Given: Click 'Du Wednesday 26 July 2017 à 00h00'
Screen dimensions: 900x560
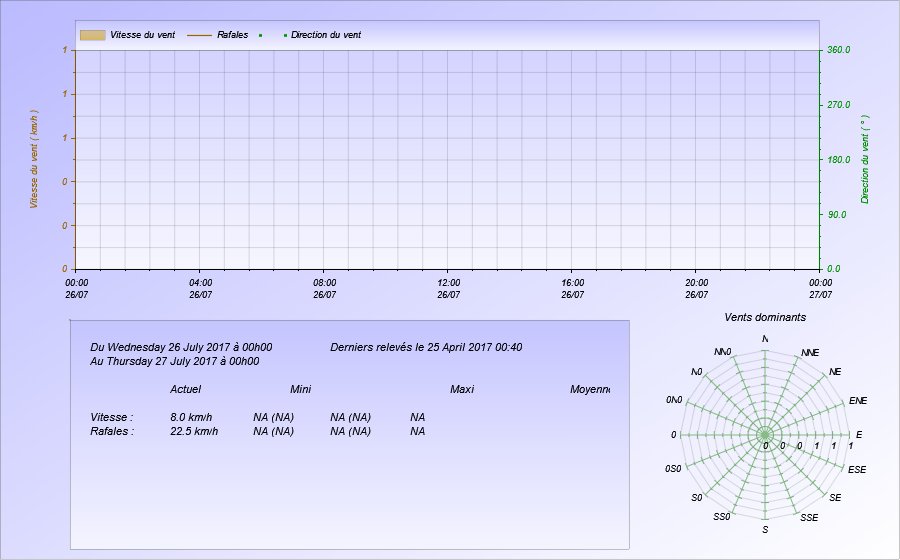Looking at the screenshot, I should (181, 347).
